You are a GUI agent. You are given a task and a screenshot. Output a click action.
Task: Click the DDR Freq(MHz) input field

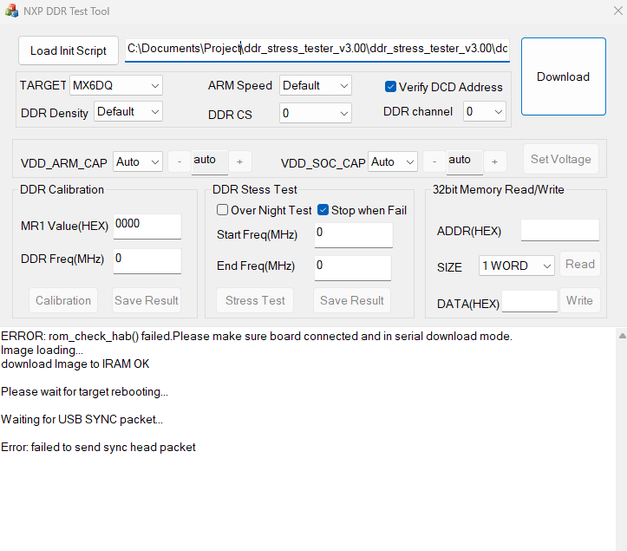(x=147, y=261)
